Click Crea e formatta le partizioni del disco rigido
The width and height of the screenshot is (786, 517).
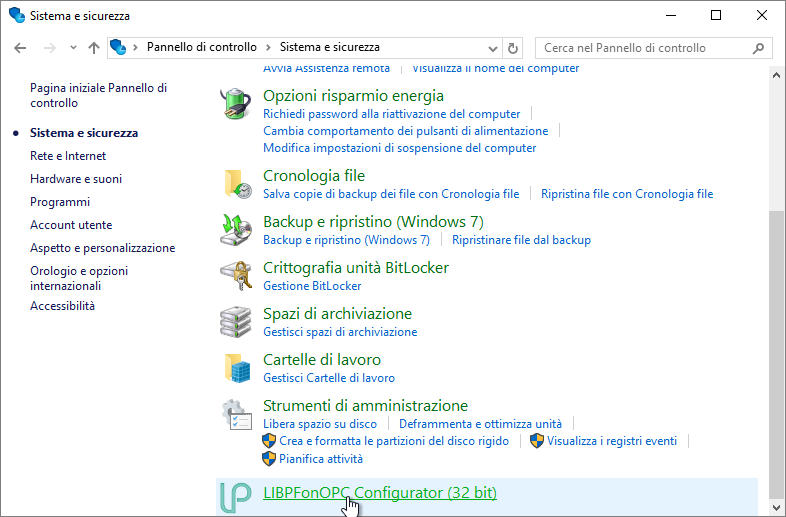pos(394,441)
